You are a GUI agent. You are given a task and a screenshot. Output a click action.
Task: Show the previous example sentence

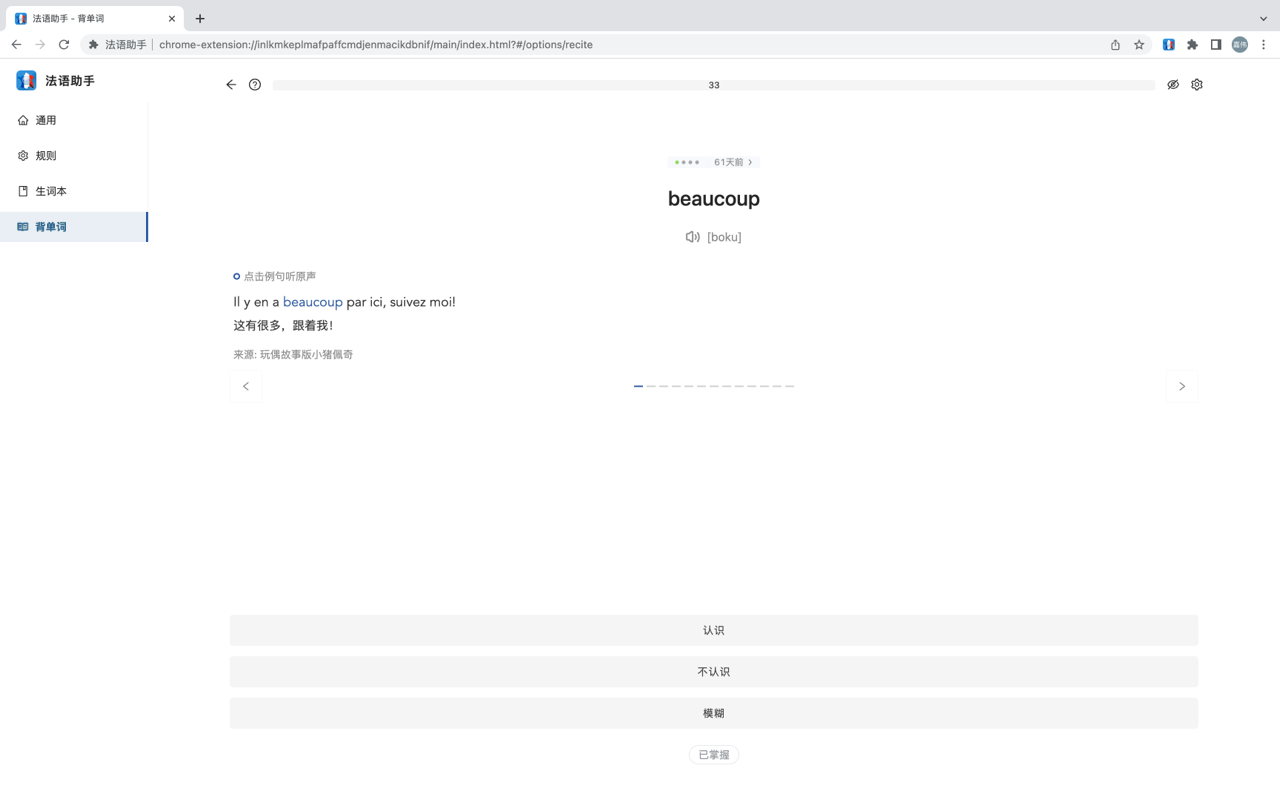pos(246,386)
